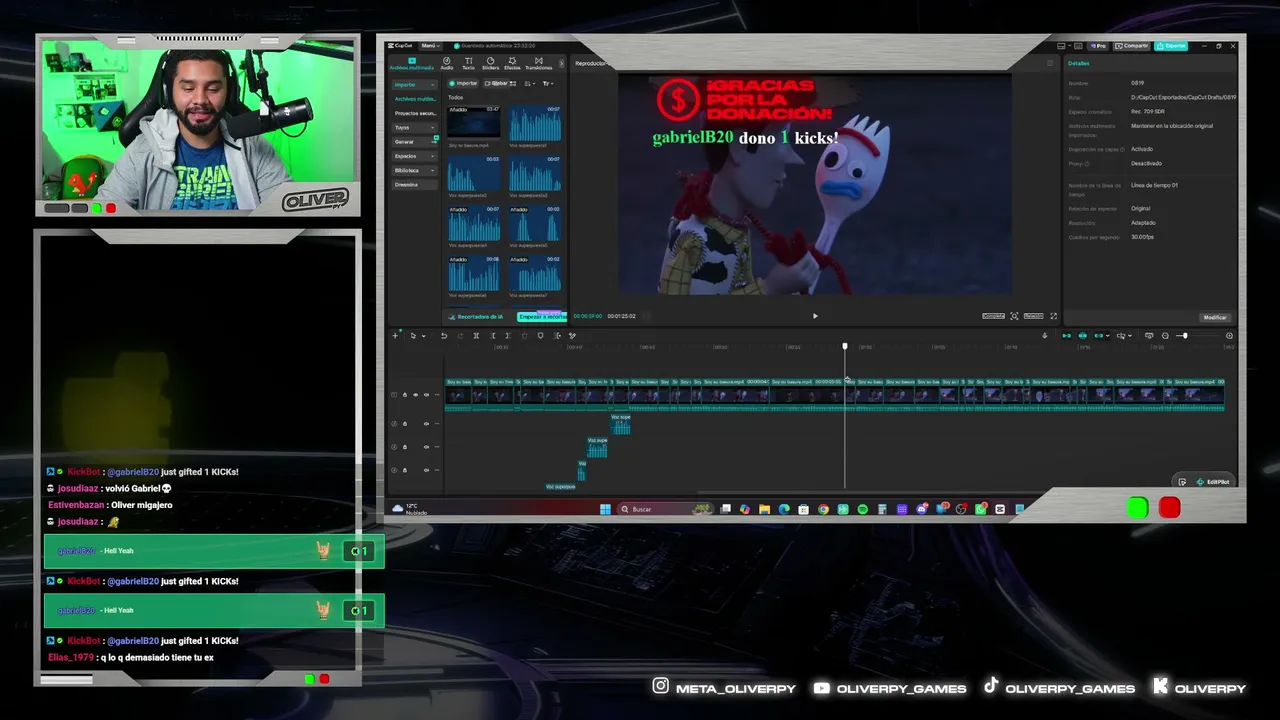
Task: Adjust the timeline zoom slider
Action: pos(1186,336)
